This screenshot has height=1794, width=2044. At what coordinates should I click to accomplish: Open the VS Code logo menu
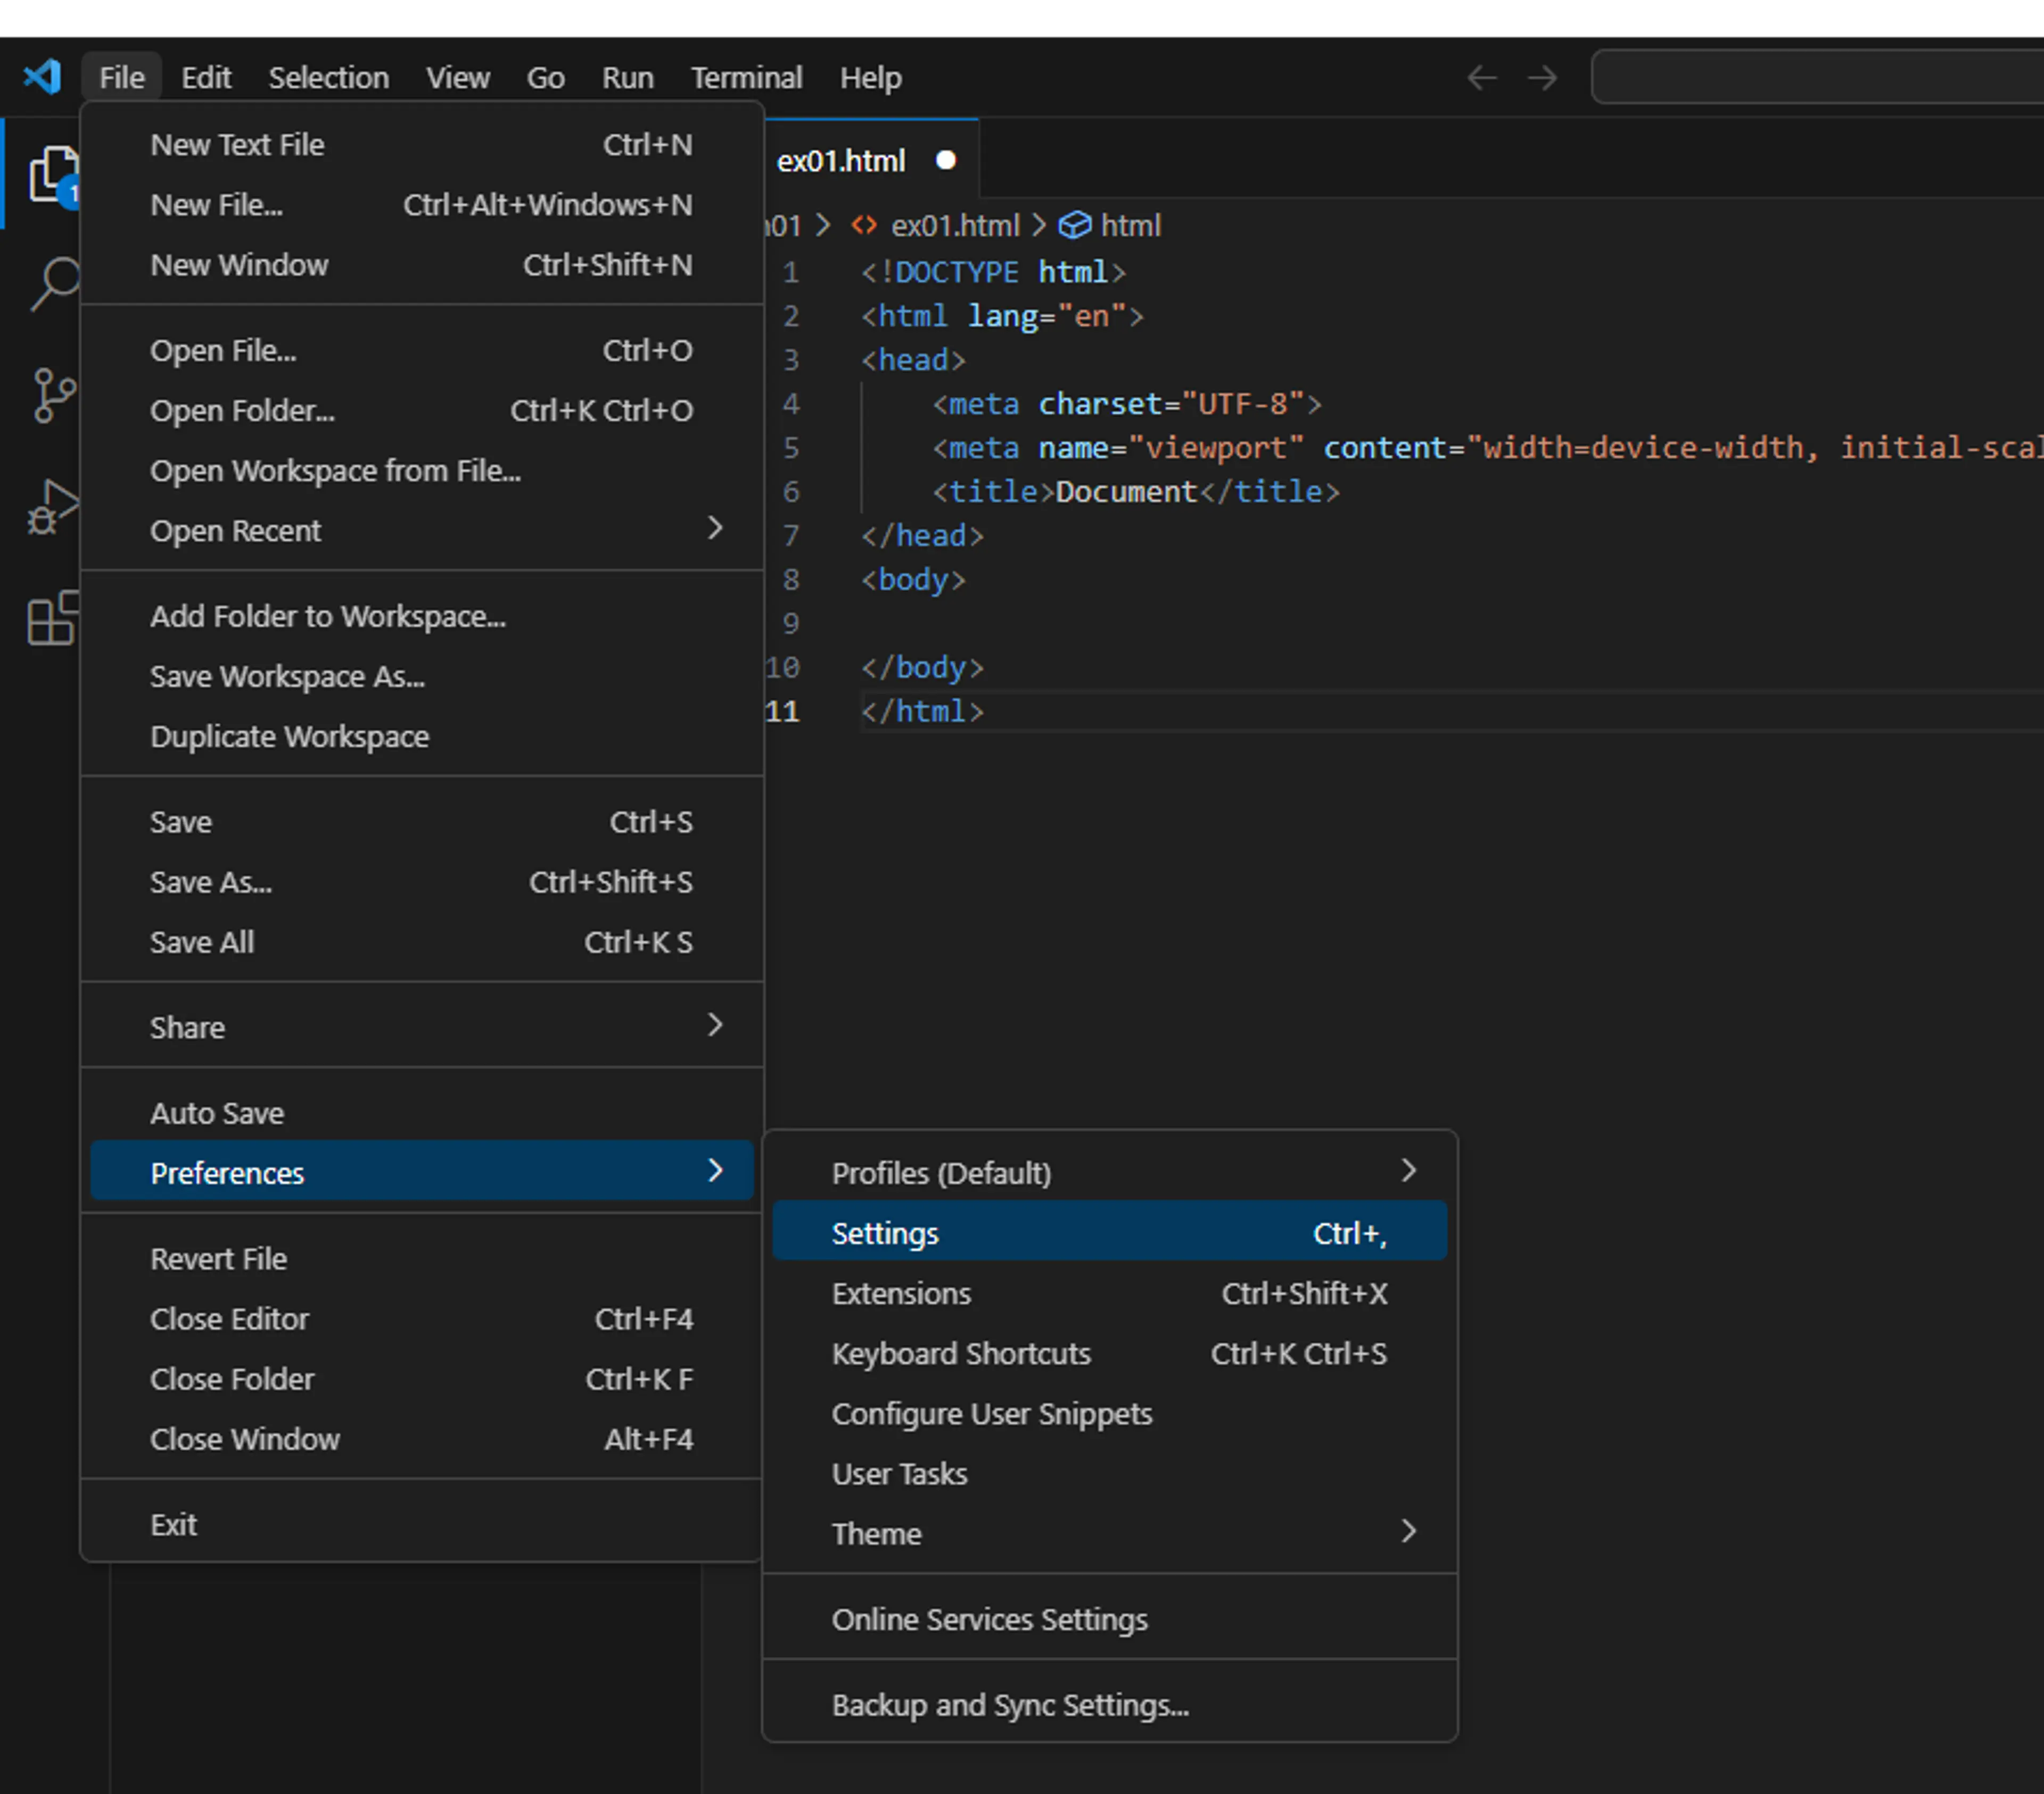44,77
